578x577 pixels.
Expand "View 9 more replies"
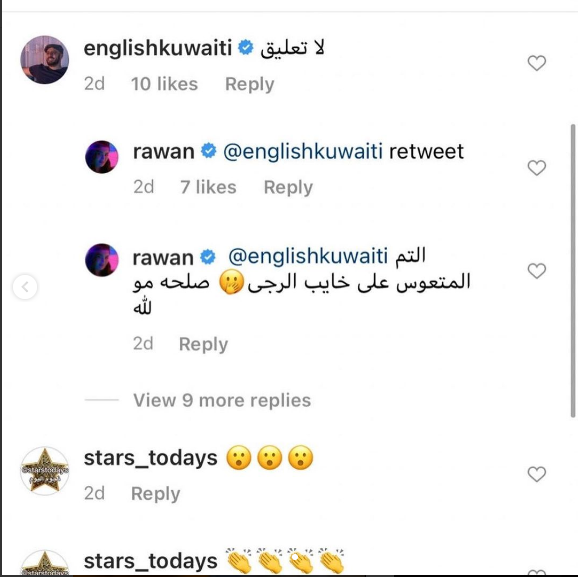[222, 400]
